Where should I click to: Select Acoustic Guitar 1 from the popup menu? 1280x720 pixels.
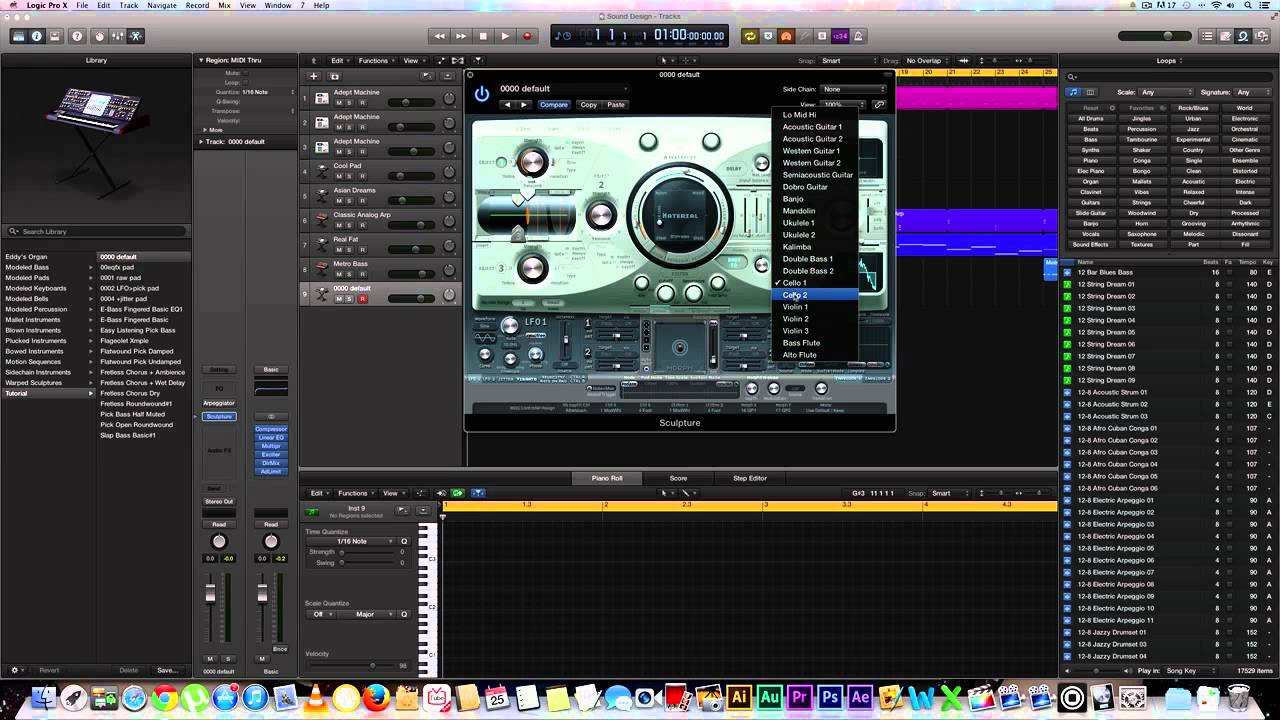click(815, 127)
